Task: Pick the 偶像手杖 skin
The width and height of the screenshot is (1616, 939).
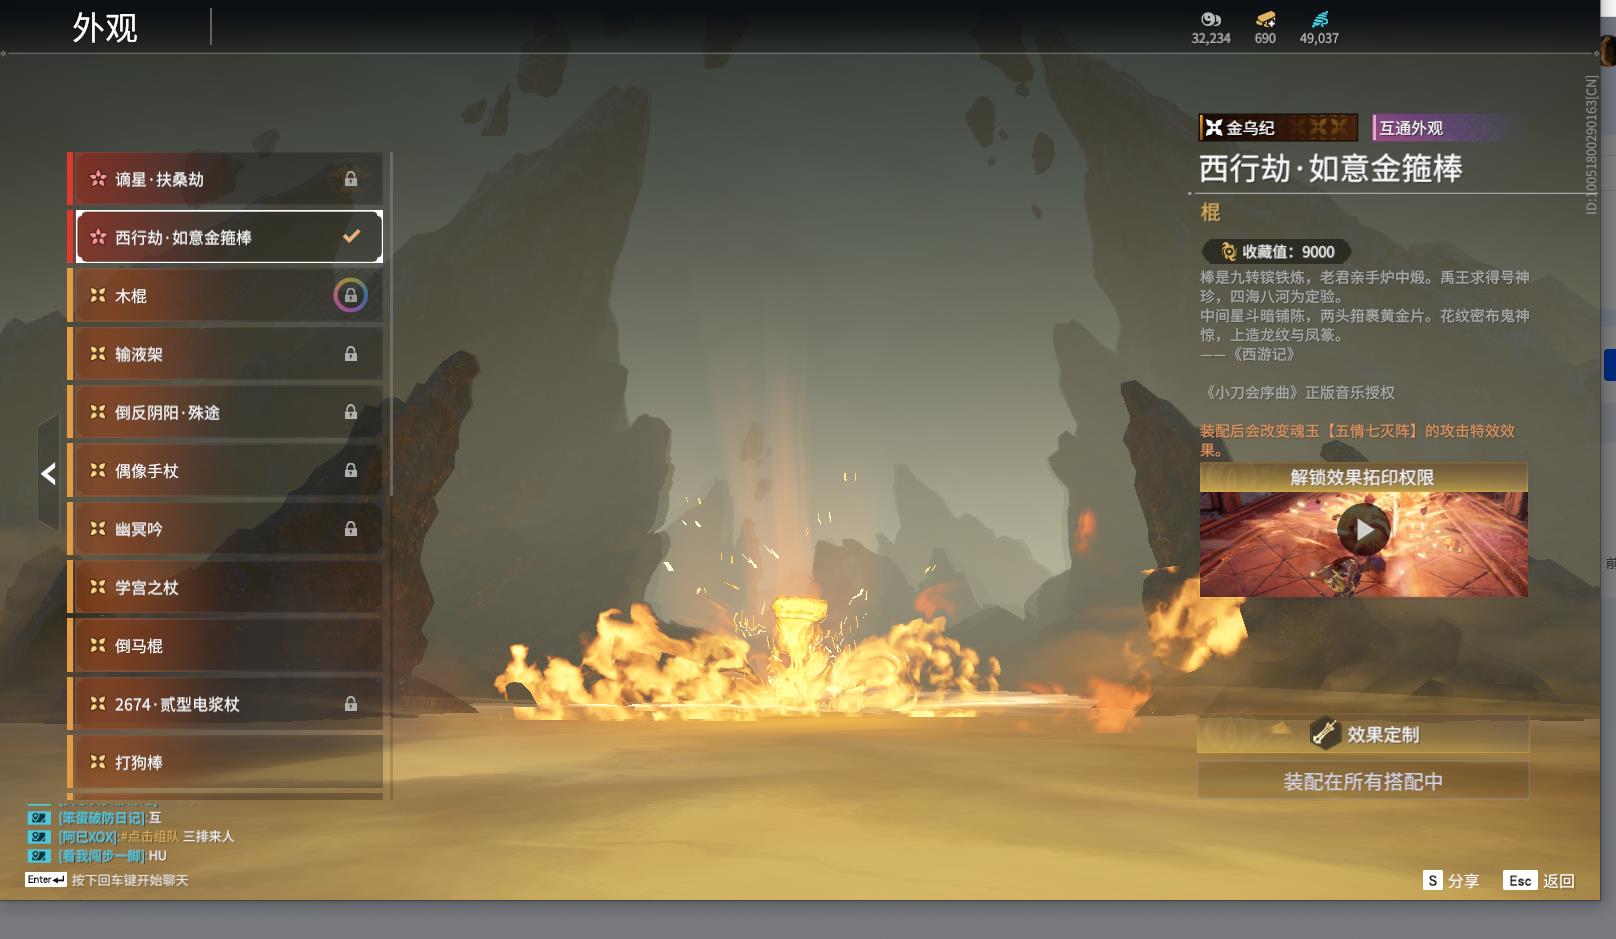Action: click(x=225, y=470)
